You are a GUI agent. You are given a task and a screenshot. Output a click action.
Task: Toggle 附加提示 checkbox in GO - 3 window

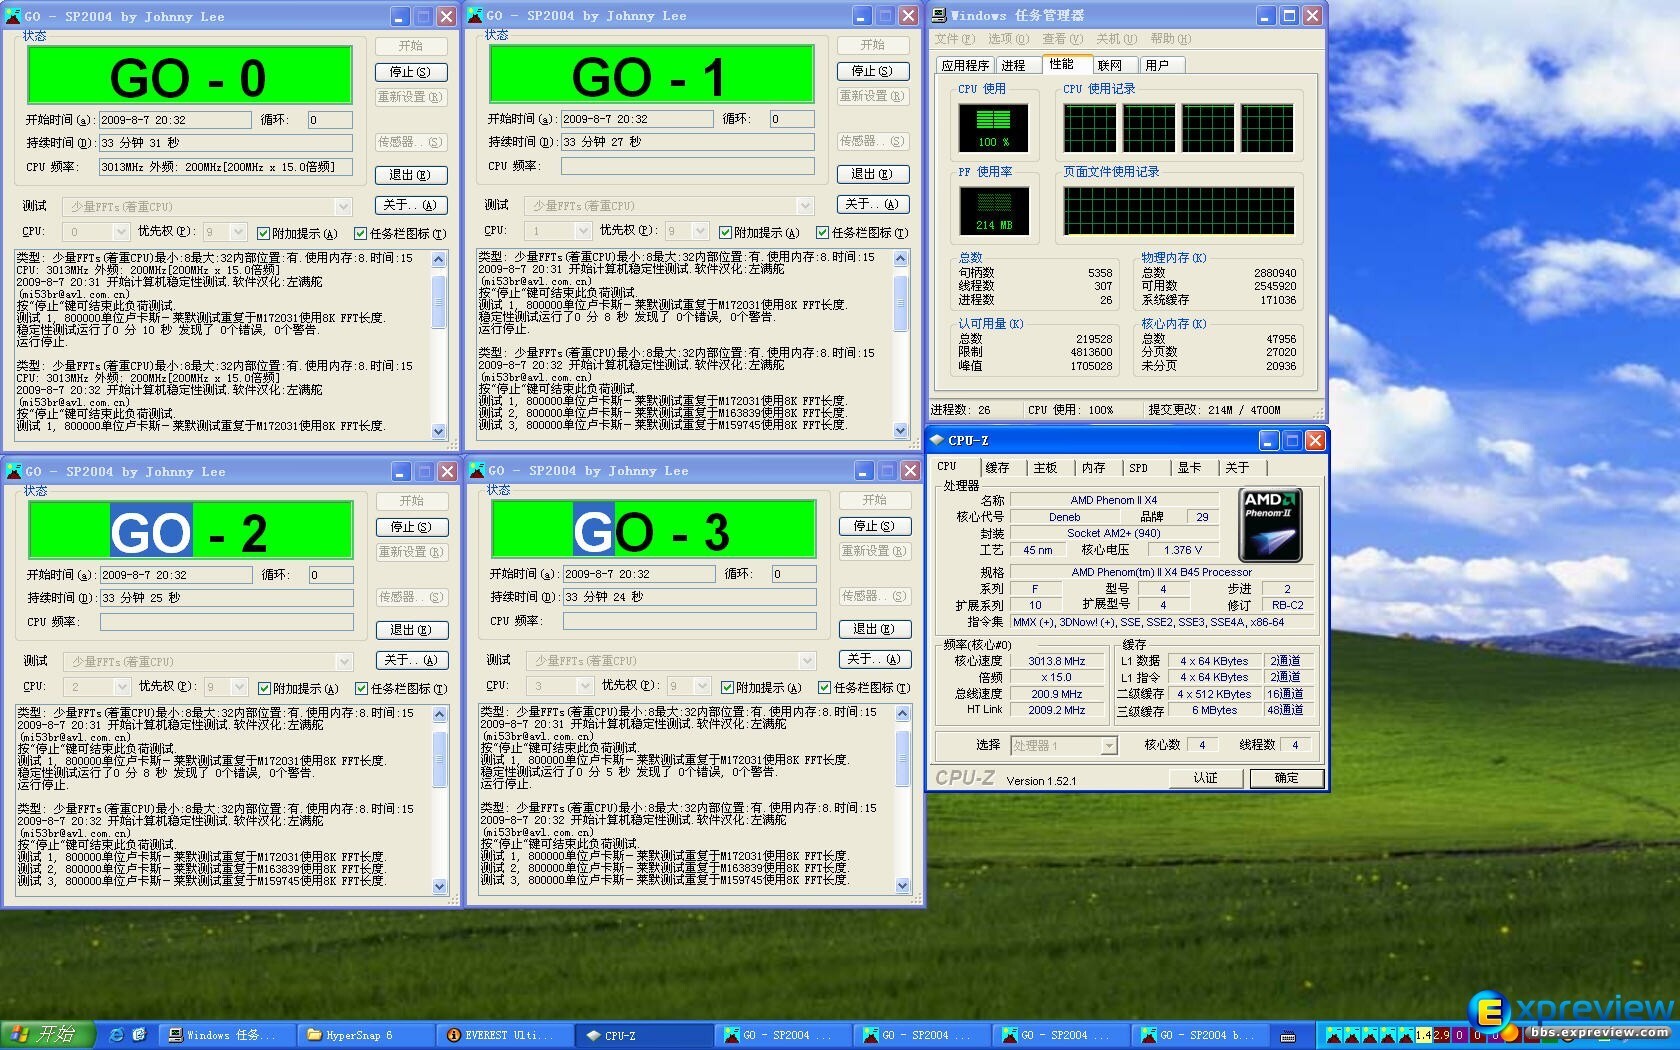click(x=727, y=688)
